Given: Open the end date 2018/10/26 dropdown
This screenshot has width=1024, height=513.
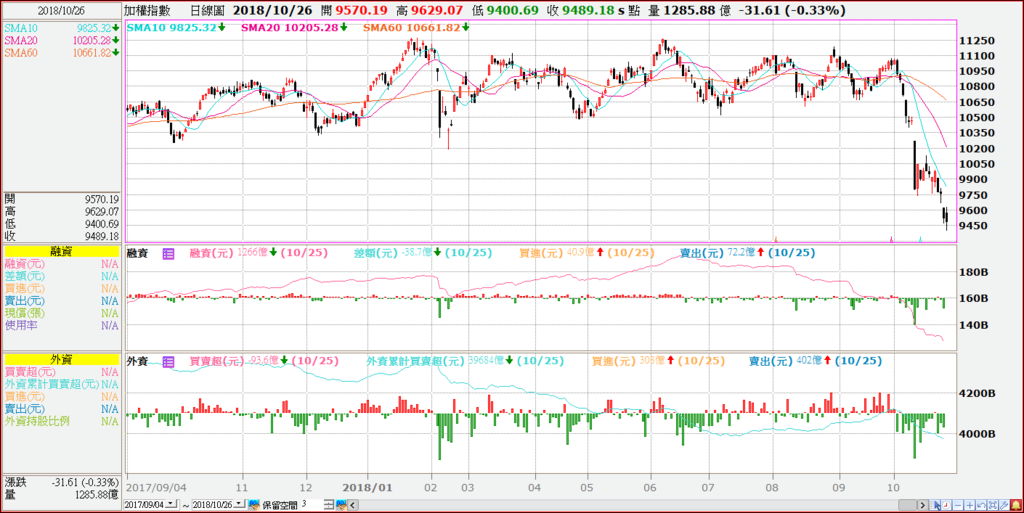Looking at the screenshot, I should point(239,505).
